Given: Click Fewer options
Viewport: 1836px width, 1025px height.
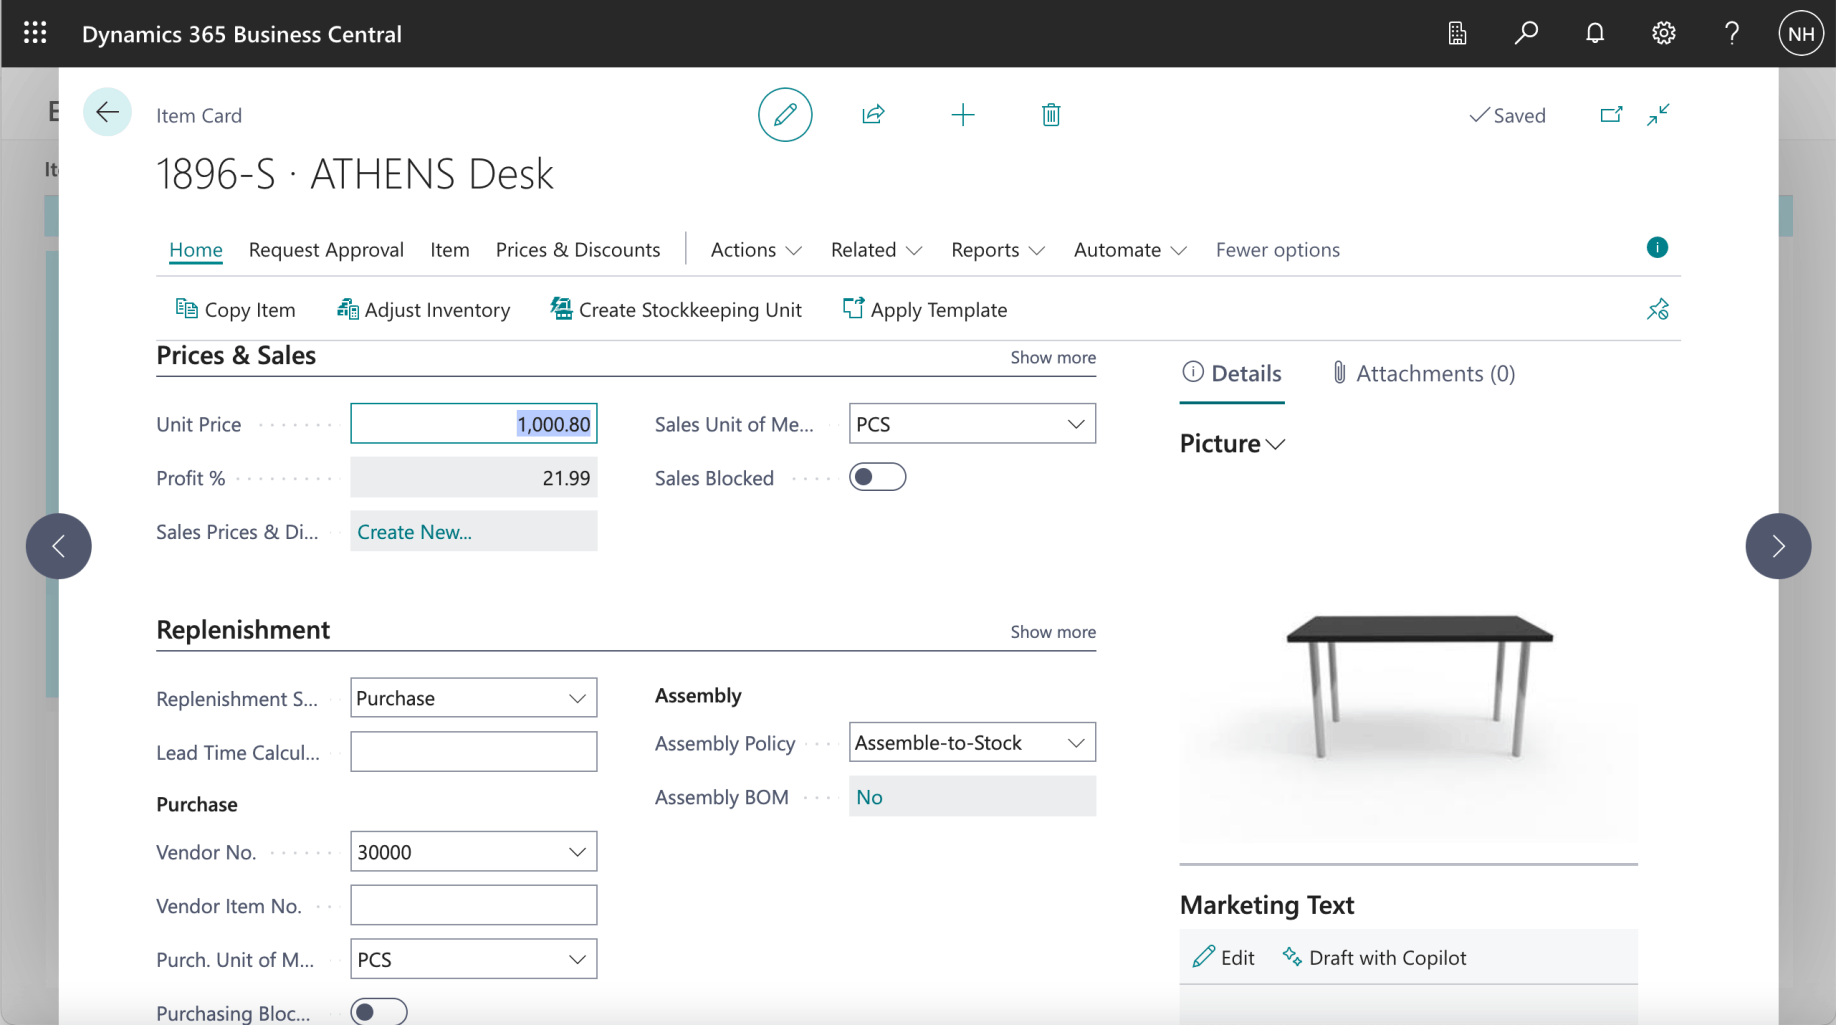Looking at the screenshot, I should [1277, 249].
